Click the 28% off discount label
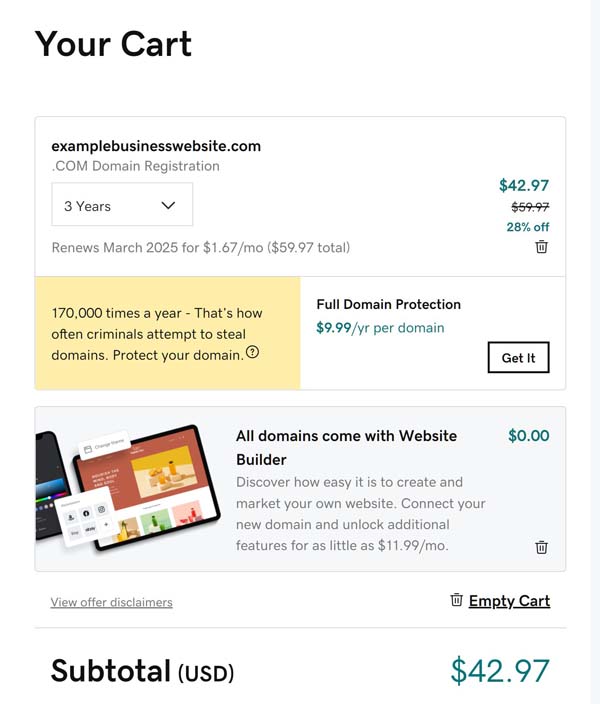 pos(528,227)
